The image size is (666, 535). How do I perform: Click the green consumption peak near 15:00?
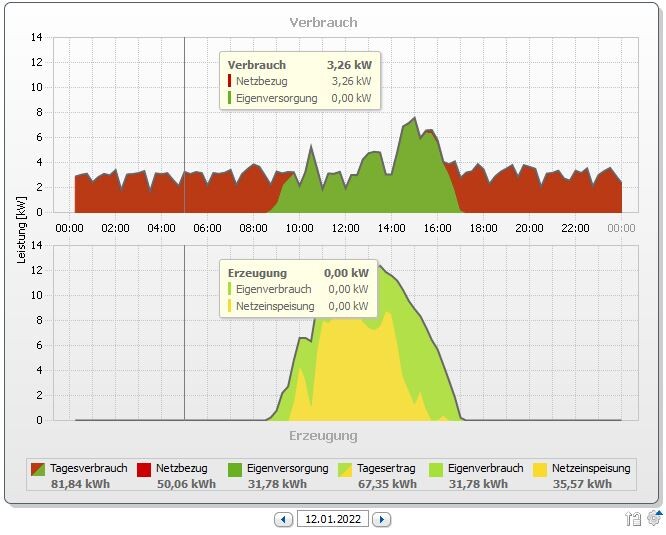point(413,160)
